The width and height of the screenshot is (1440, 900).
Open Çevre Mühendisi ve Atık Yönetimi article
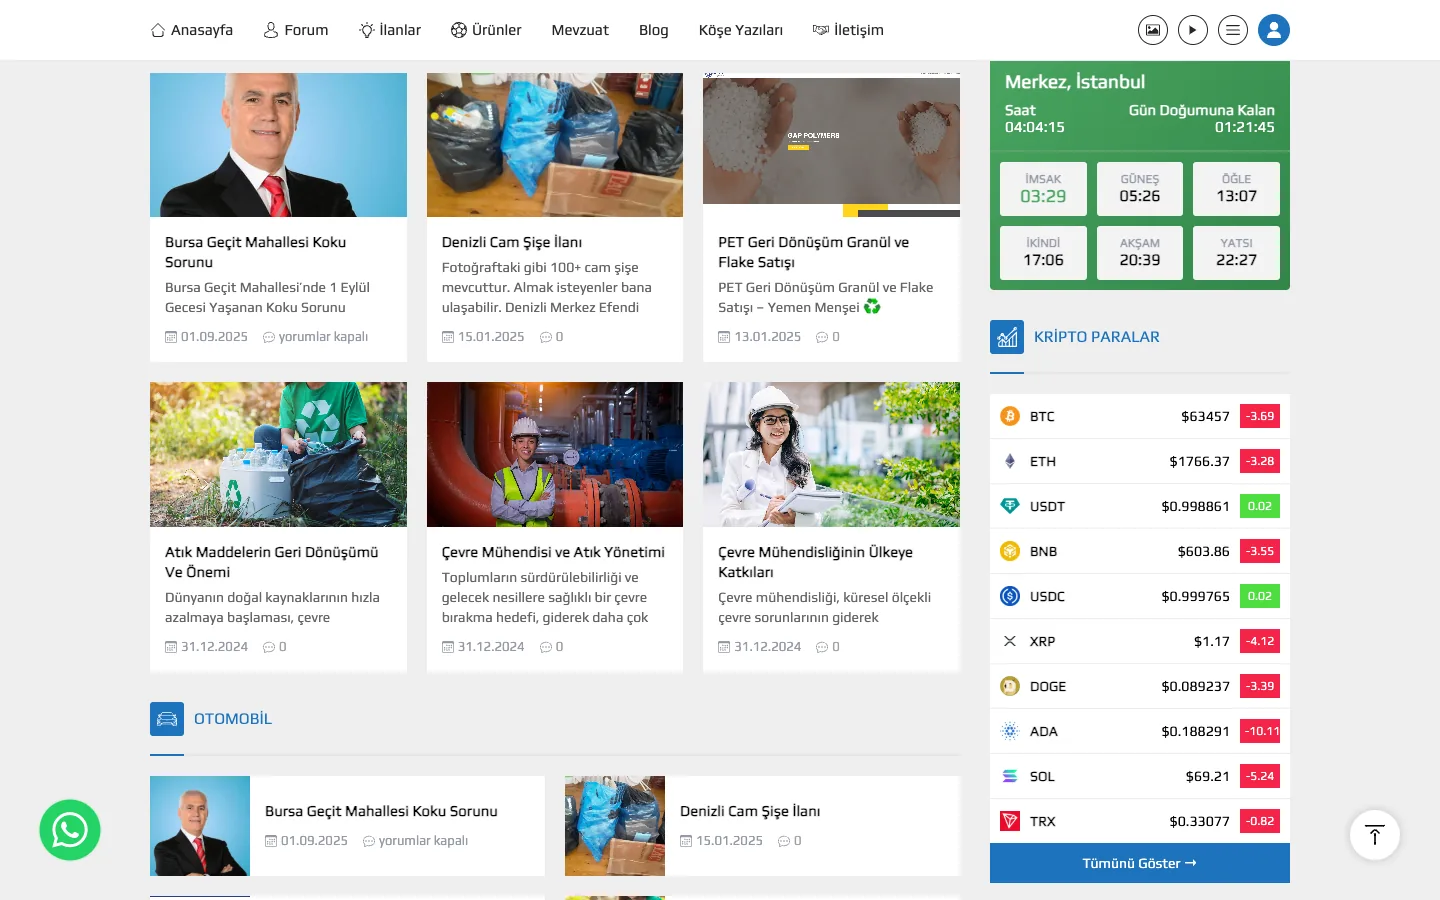[x=553, y=552]
